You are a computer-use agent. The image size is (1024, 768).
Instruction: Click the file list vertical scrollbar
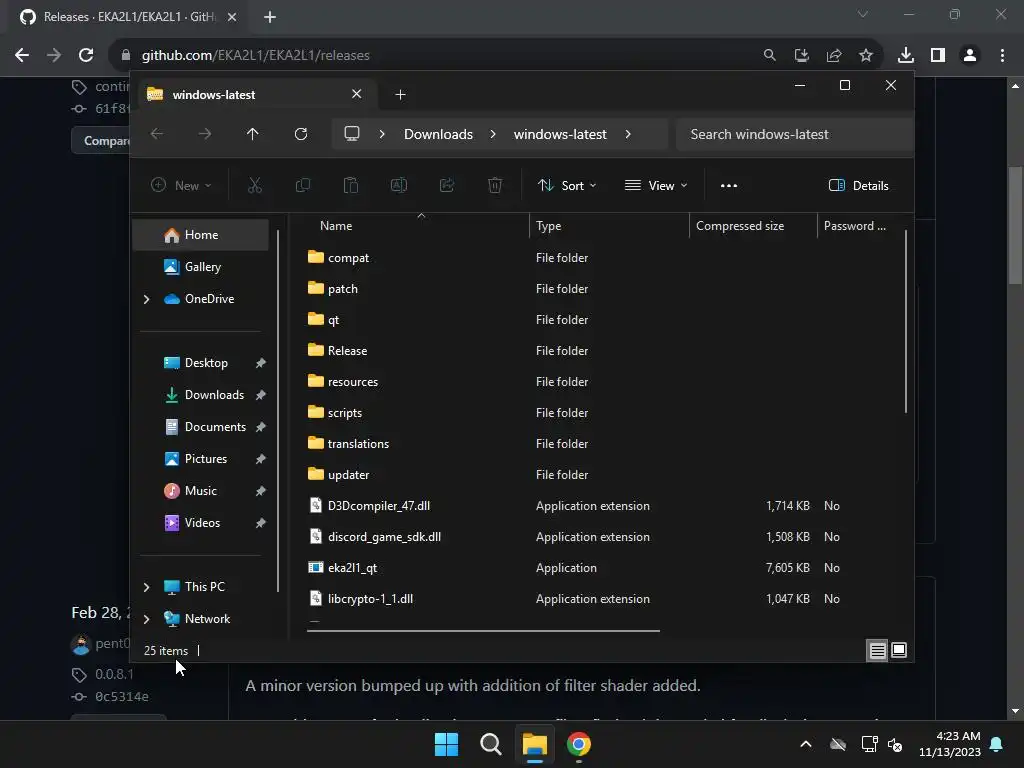coord(906,321)
